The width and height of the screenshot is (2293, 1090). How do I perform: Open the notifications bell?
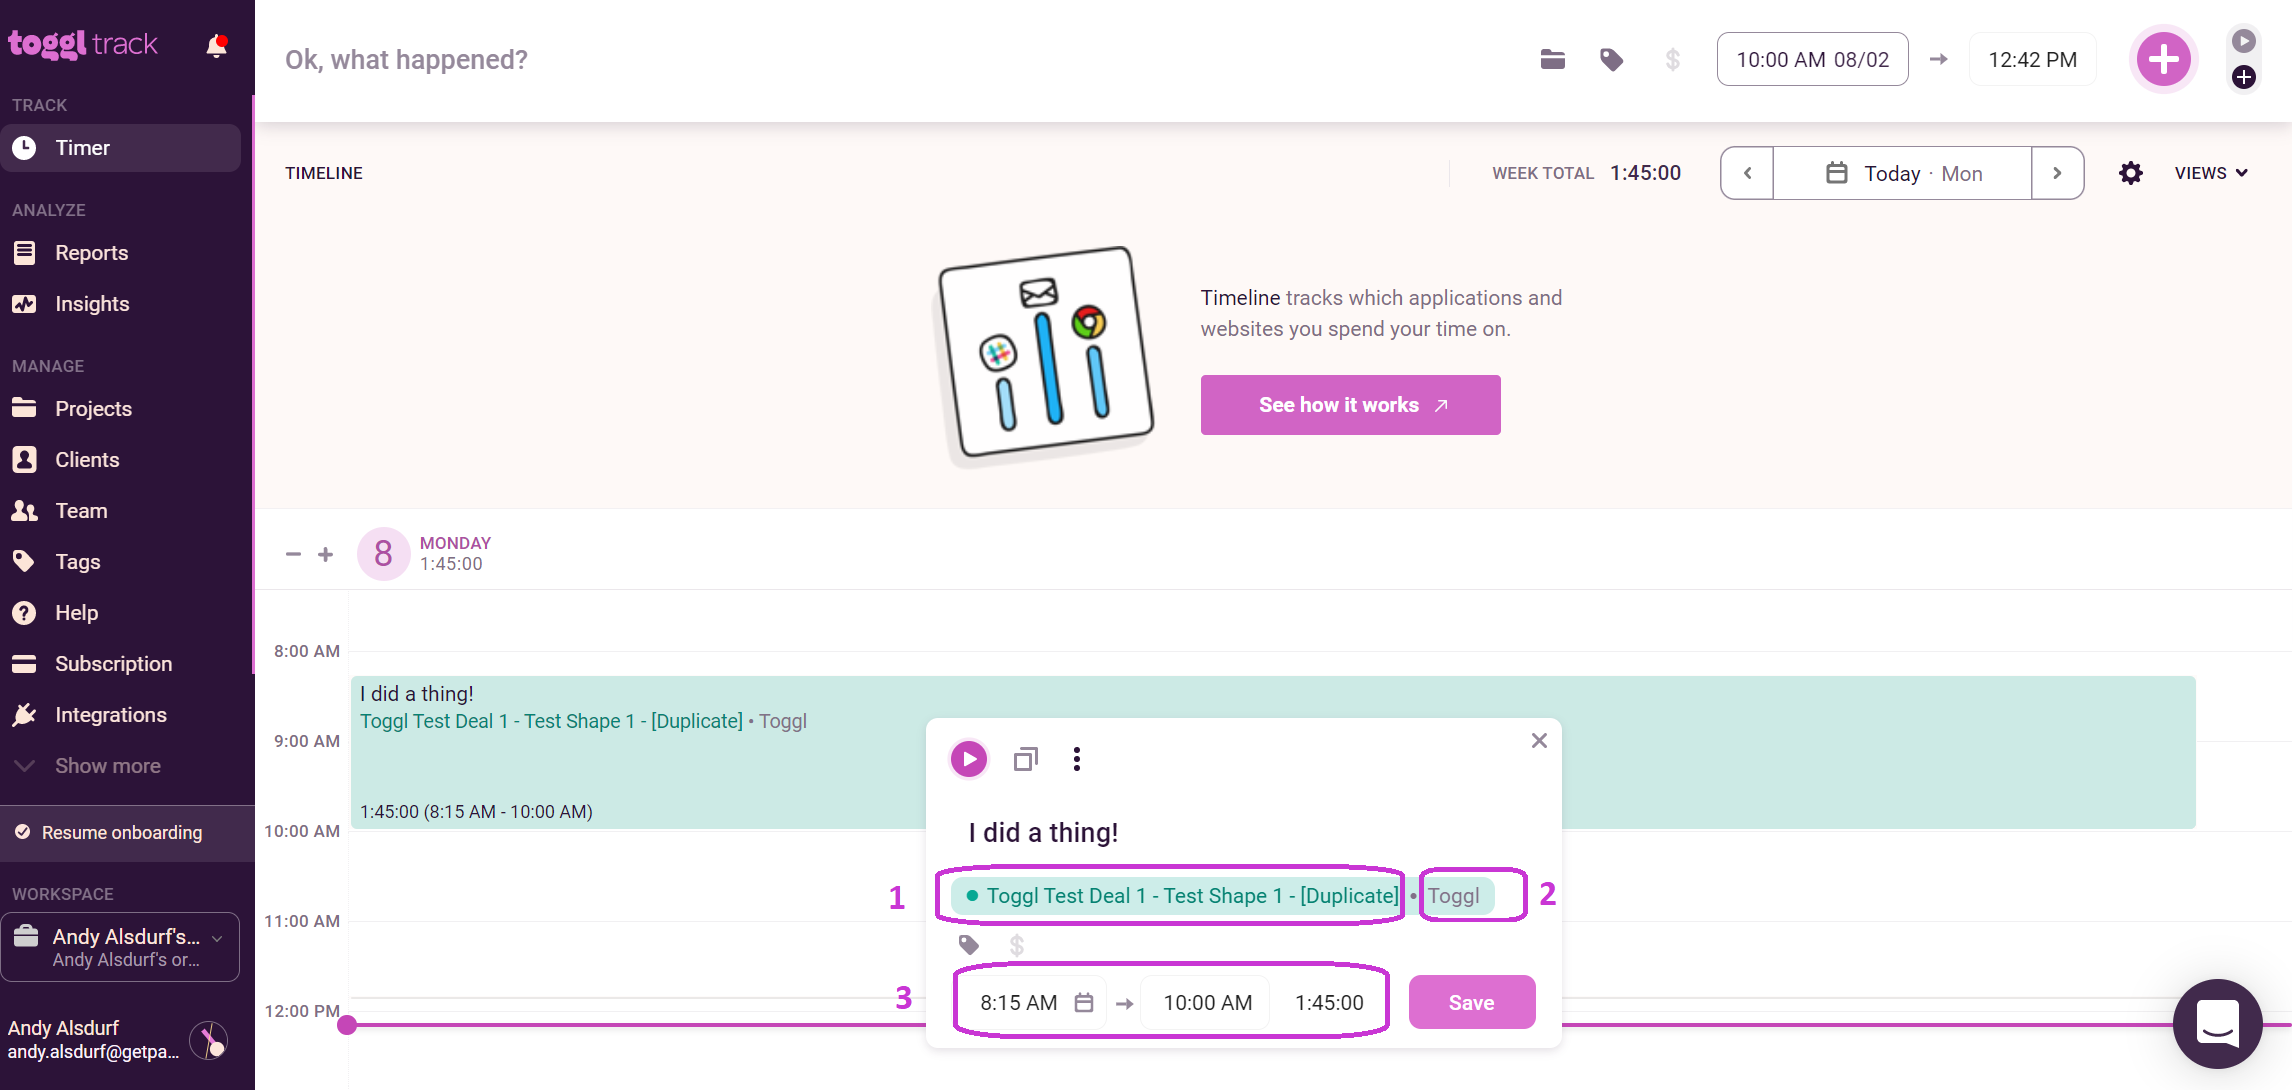tap(216, 45)
